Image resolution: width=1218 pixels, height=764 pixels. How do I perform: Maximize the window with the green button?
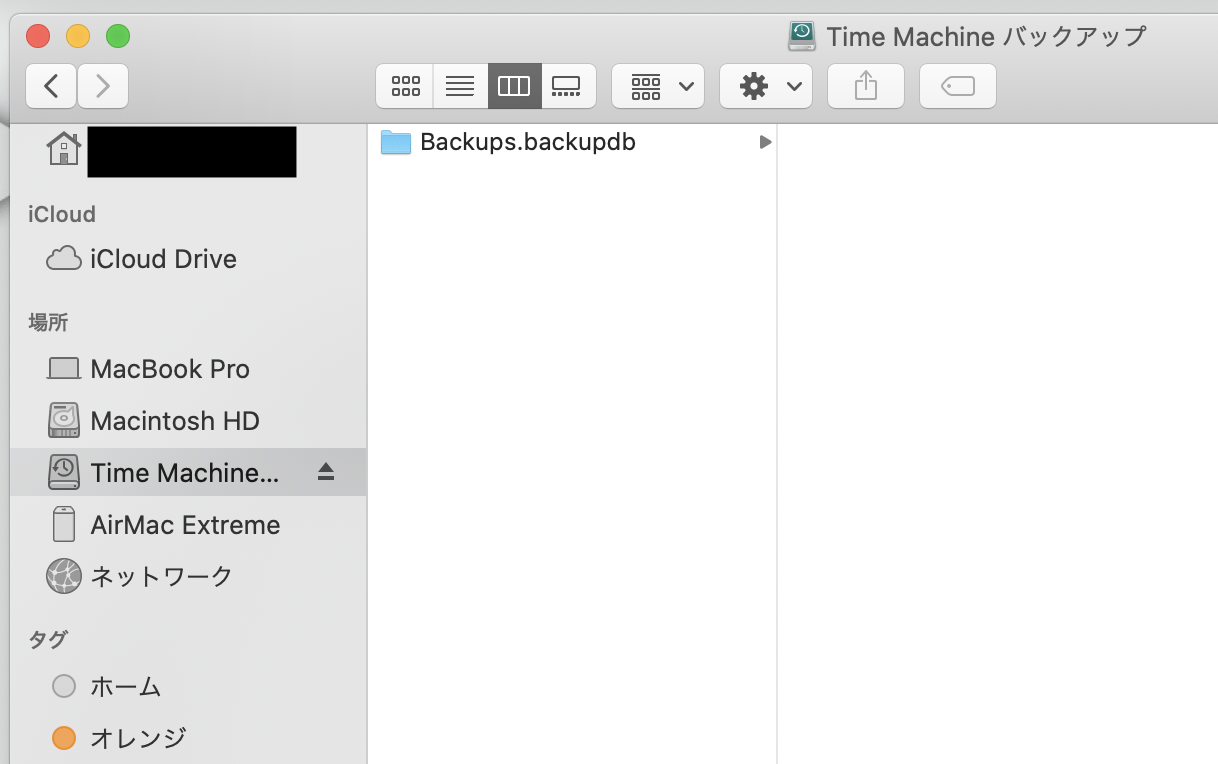point(118,37)
